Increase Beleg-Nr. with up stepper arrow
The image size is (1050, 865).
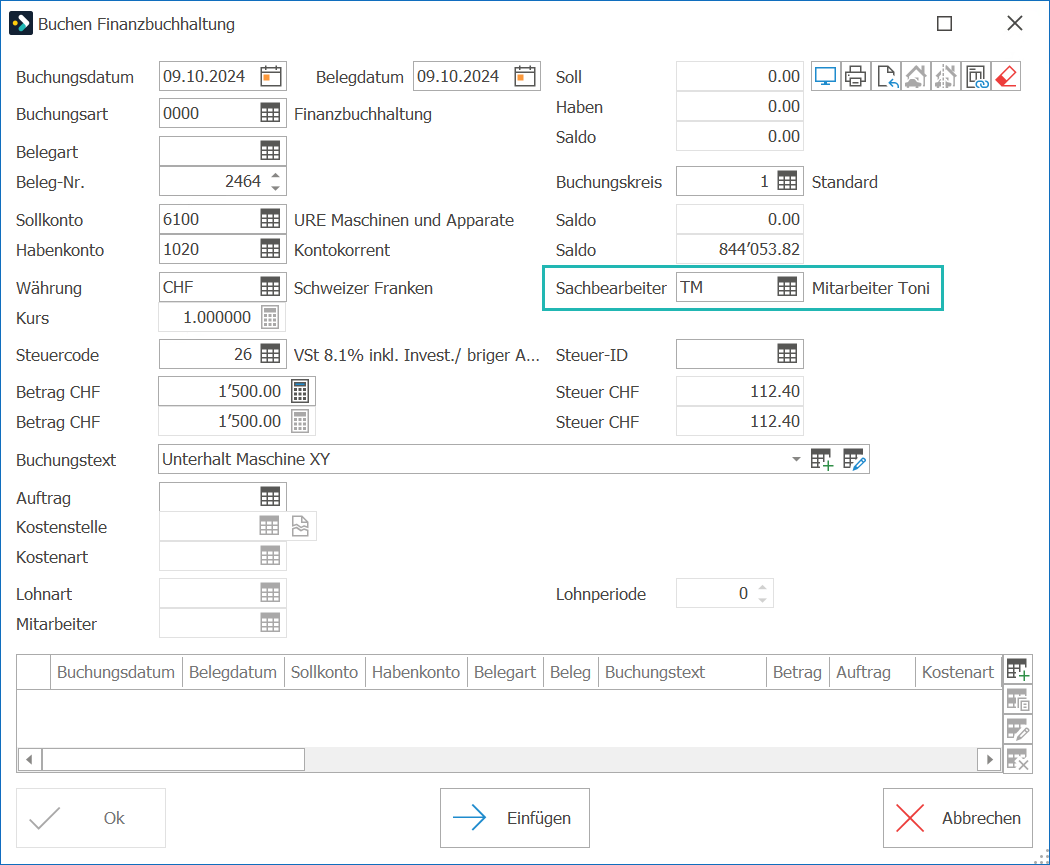[x=275, y=175]
